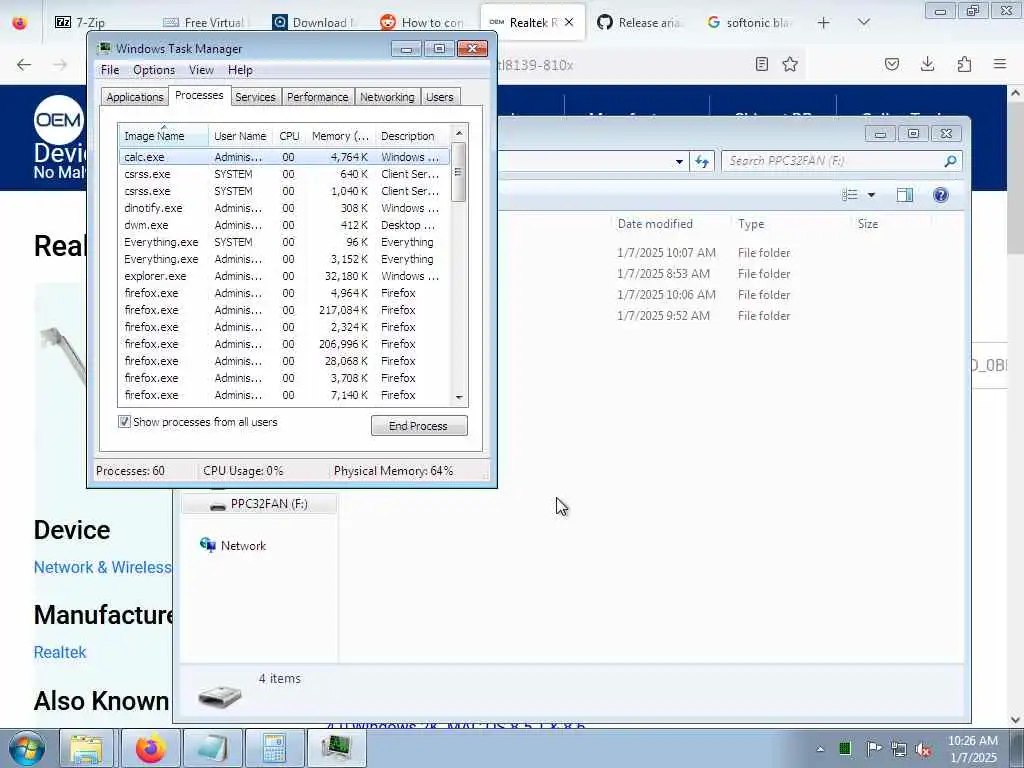Open Windows Explorer from the taskbar
The width and height of the screenshot is (1024, 768).
[86, 748]
